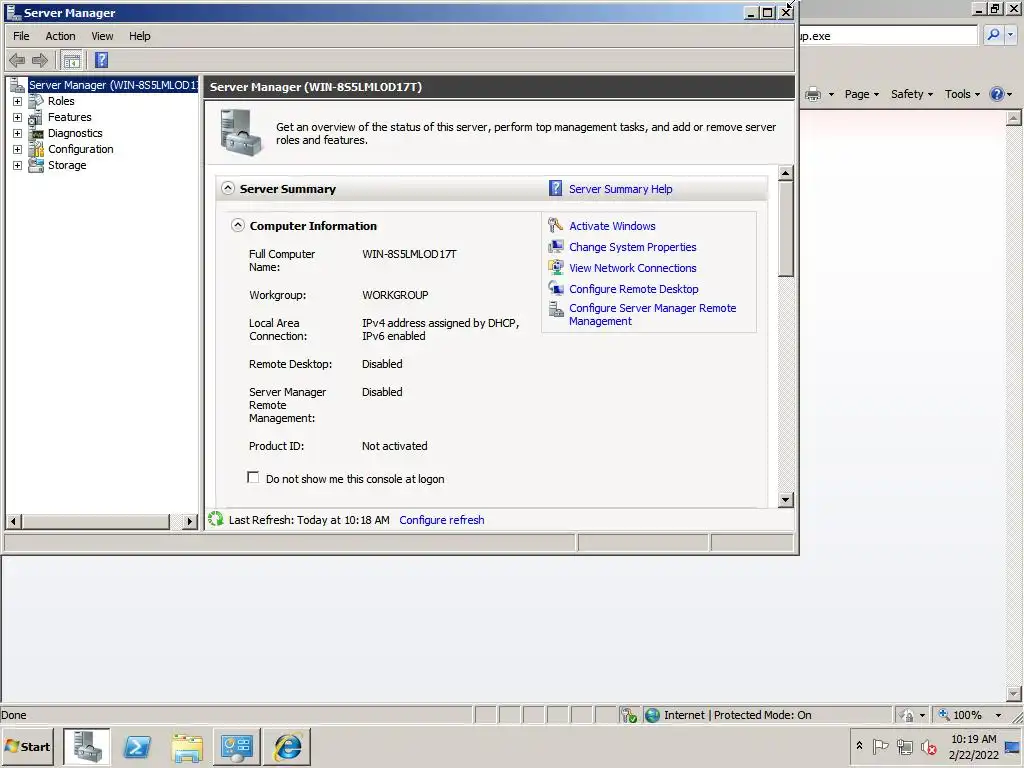Select the Server Manager root tree node
The height and width of the screenshot is (768, 1024).
tap(112, 85)
